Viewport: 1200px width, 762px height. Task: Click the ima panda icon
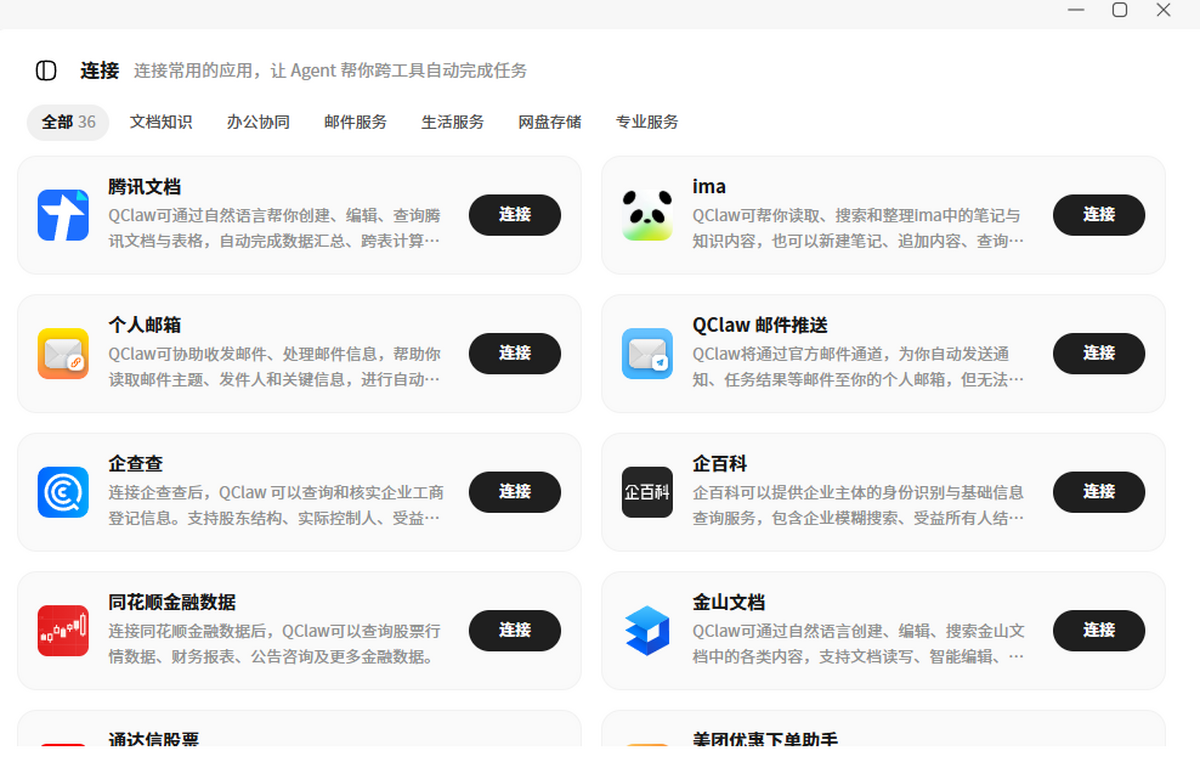[647, 215]
